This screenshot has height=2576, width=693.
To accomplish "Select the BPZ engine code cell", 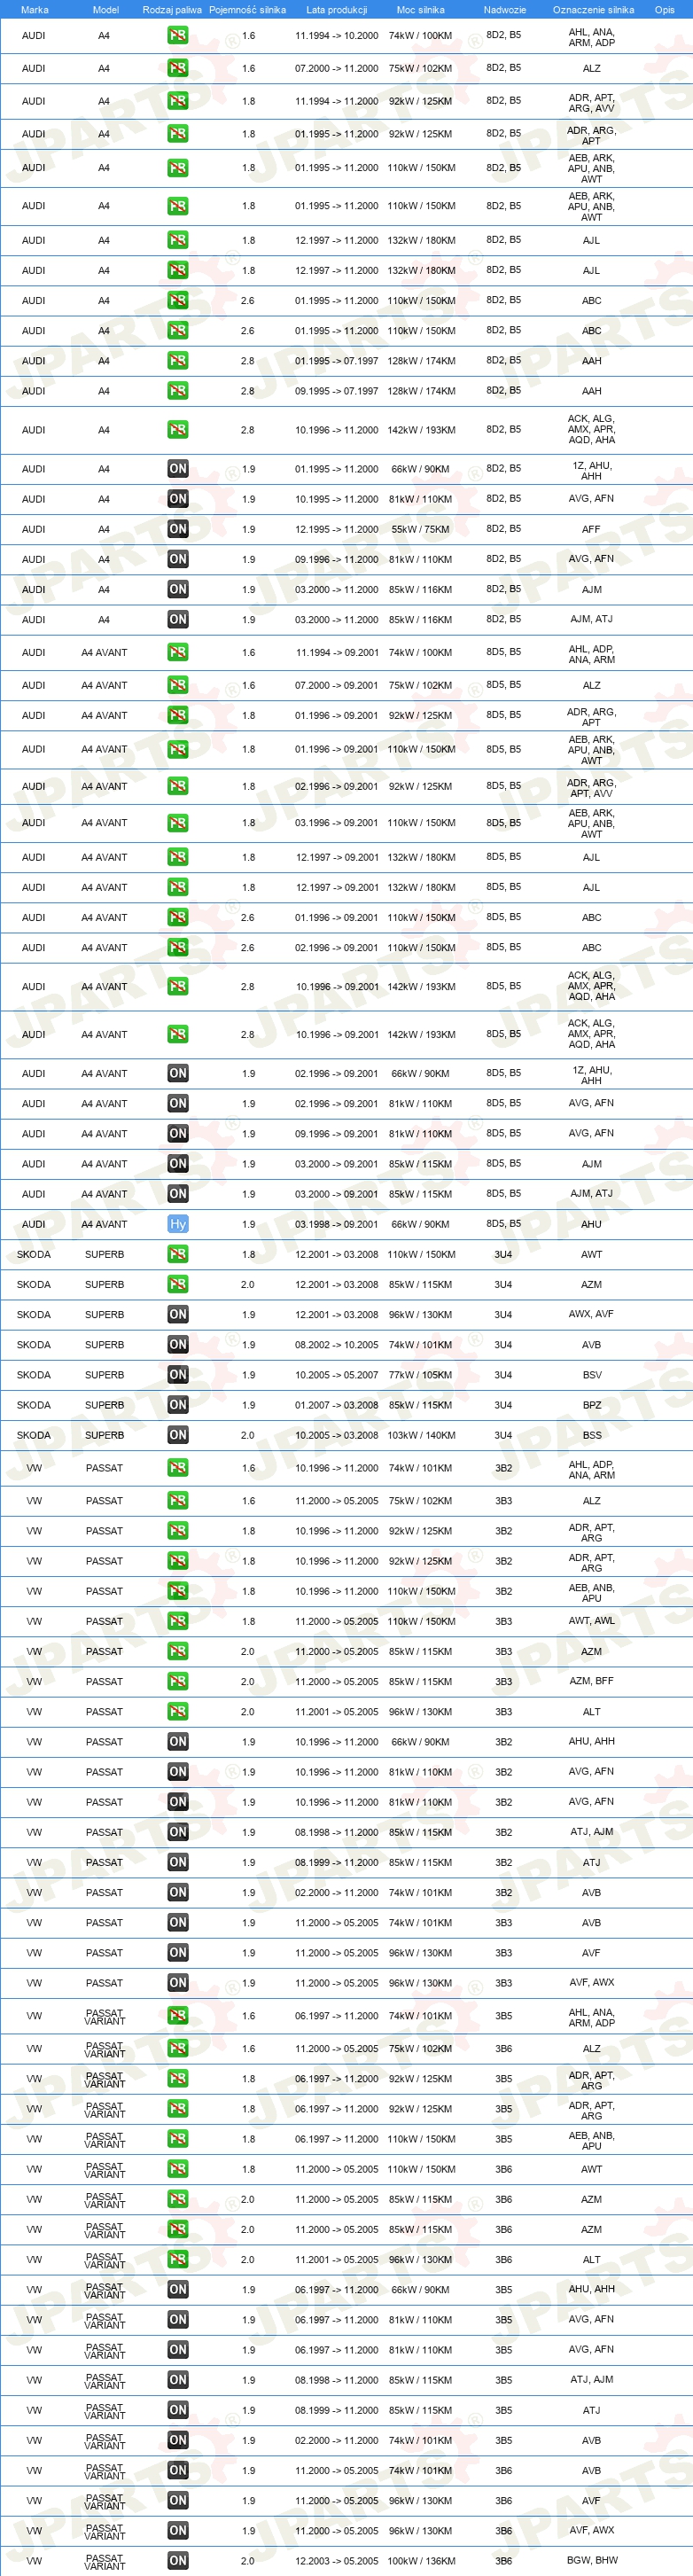I will point(592,1405).
